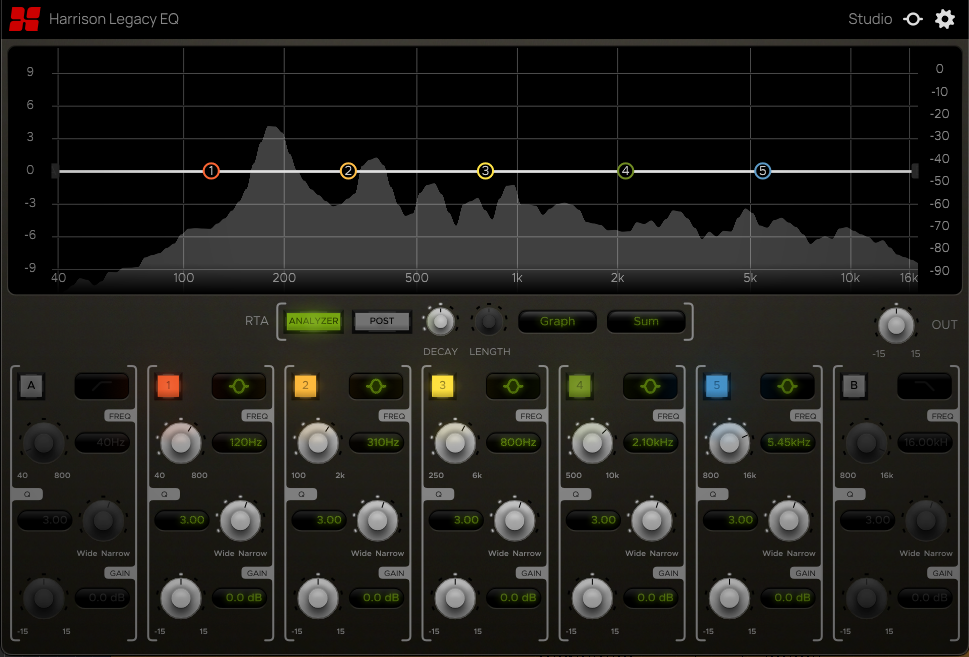Click band B frequency knob
Viewport: 969px width, 657px height.
click(x=866, y=443)
